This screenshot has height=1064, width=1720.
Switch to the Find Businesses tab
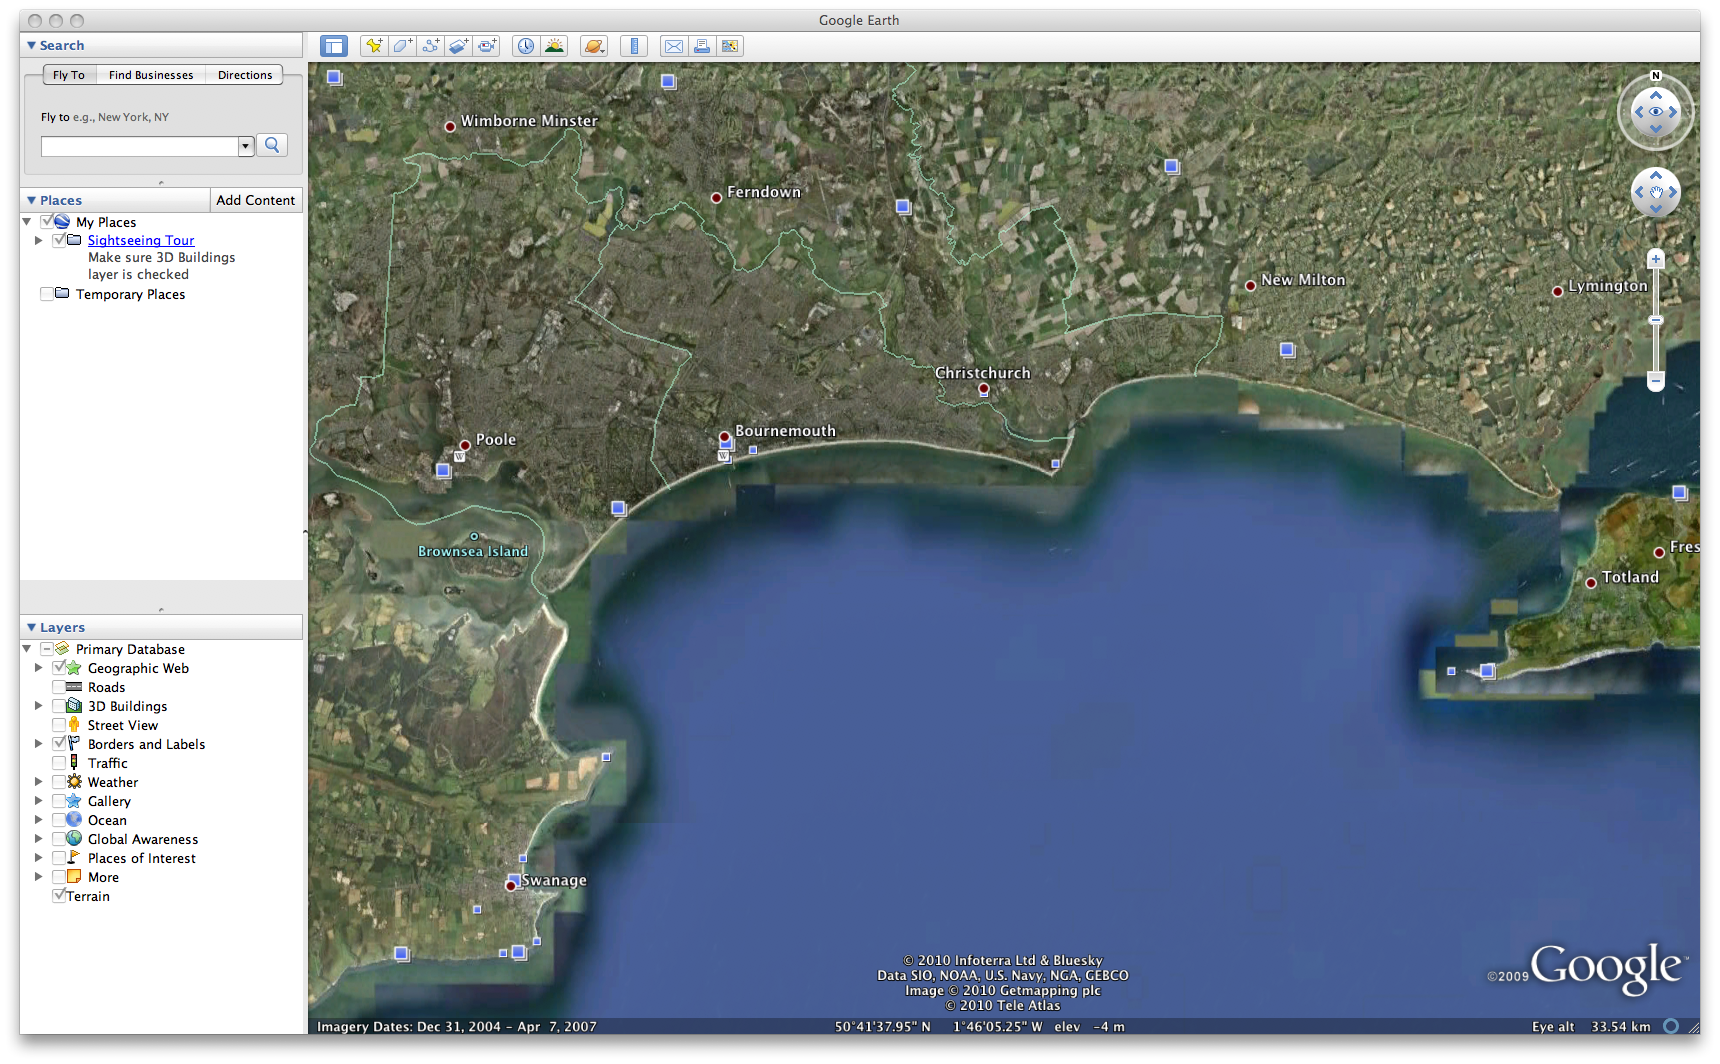tap(151, 75)
